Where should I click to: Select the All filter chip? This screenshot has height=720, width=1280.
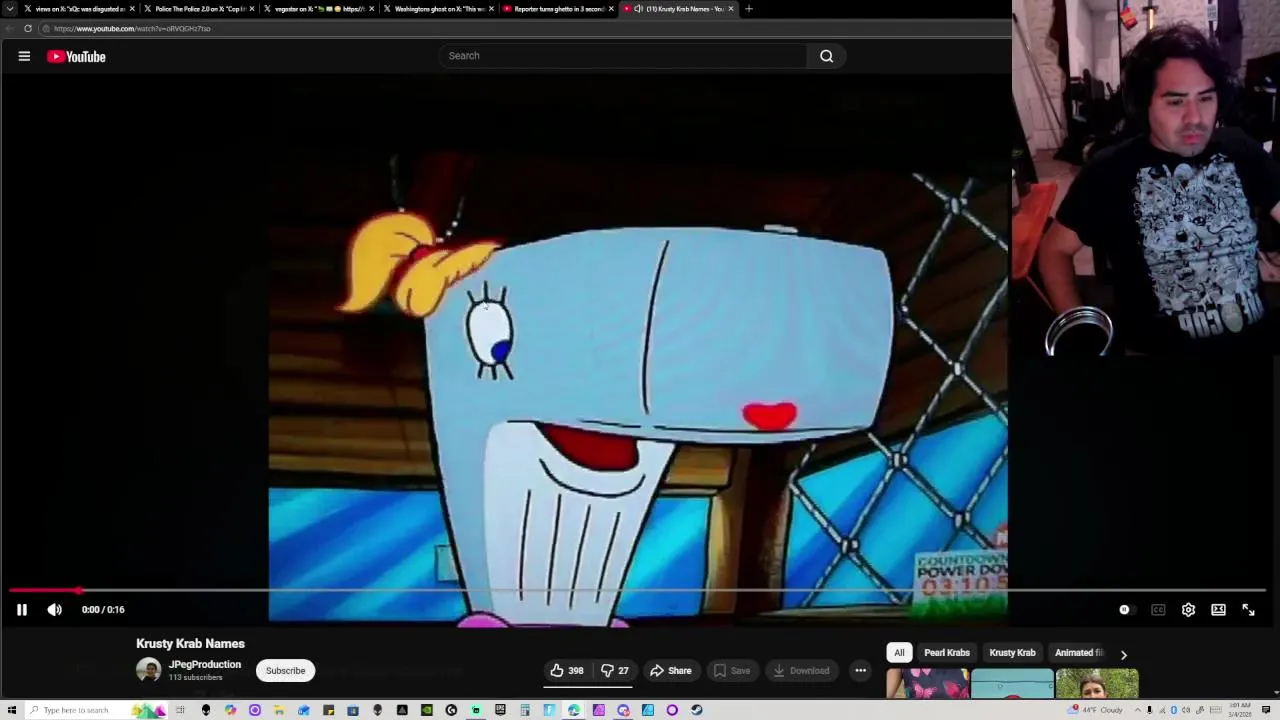click(899, 653)
